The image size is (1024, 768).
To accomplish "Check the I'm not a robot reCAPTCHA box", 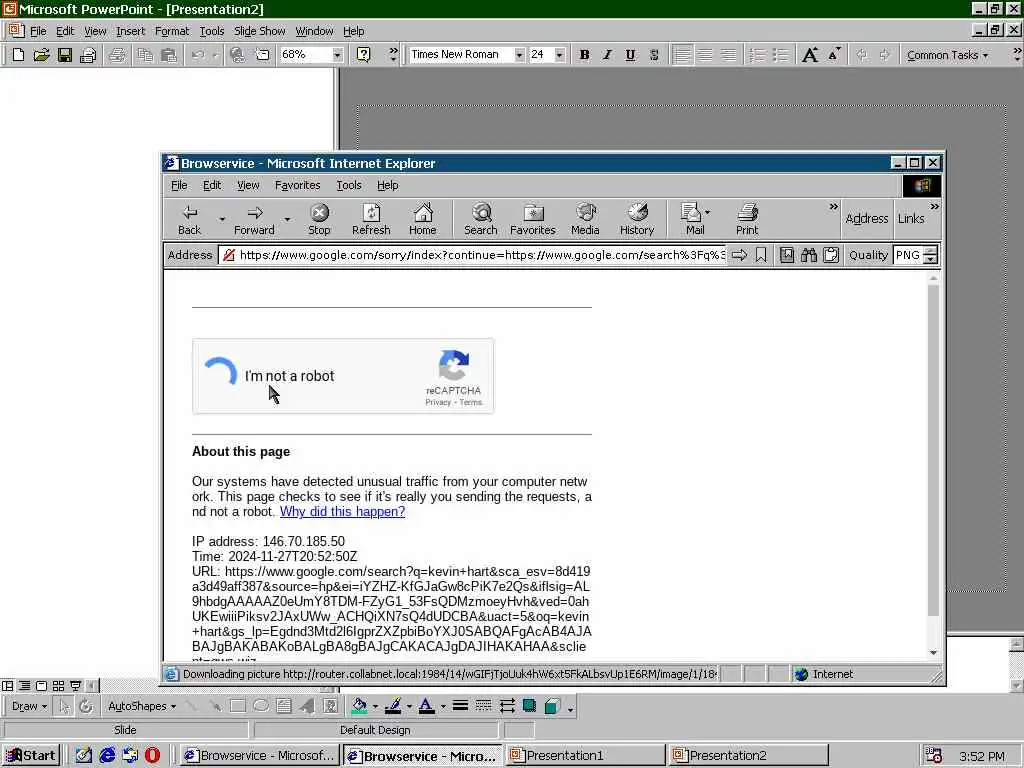I will coord(221,374).
